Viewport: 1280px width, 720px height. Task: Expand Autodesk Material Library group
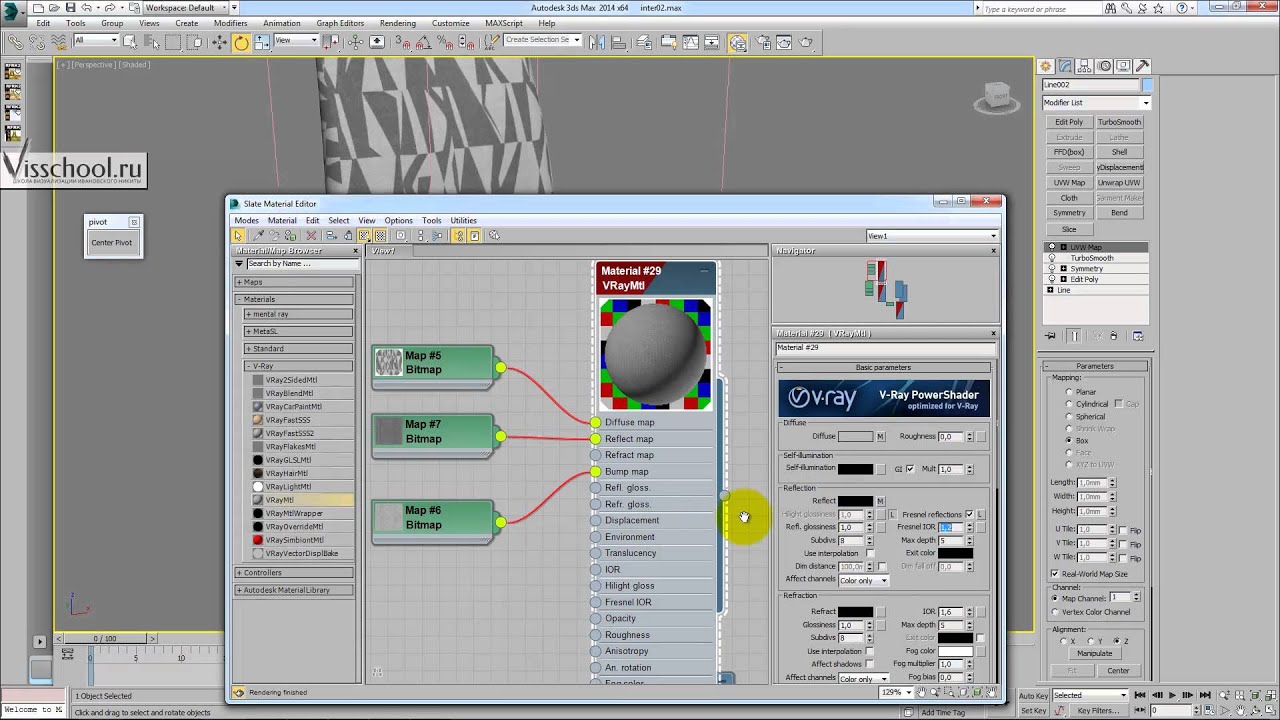pos(294,590)
